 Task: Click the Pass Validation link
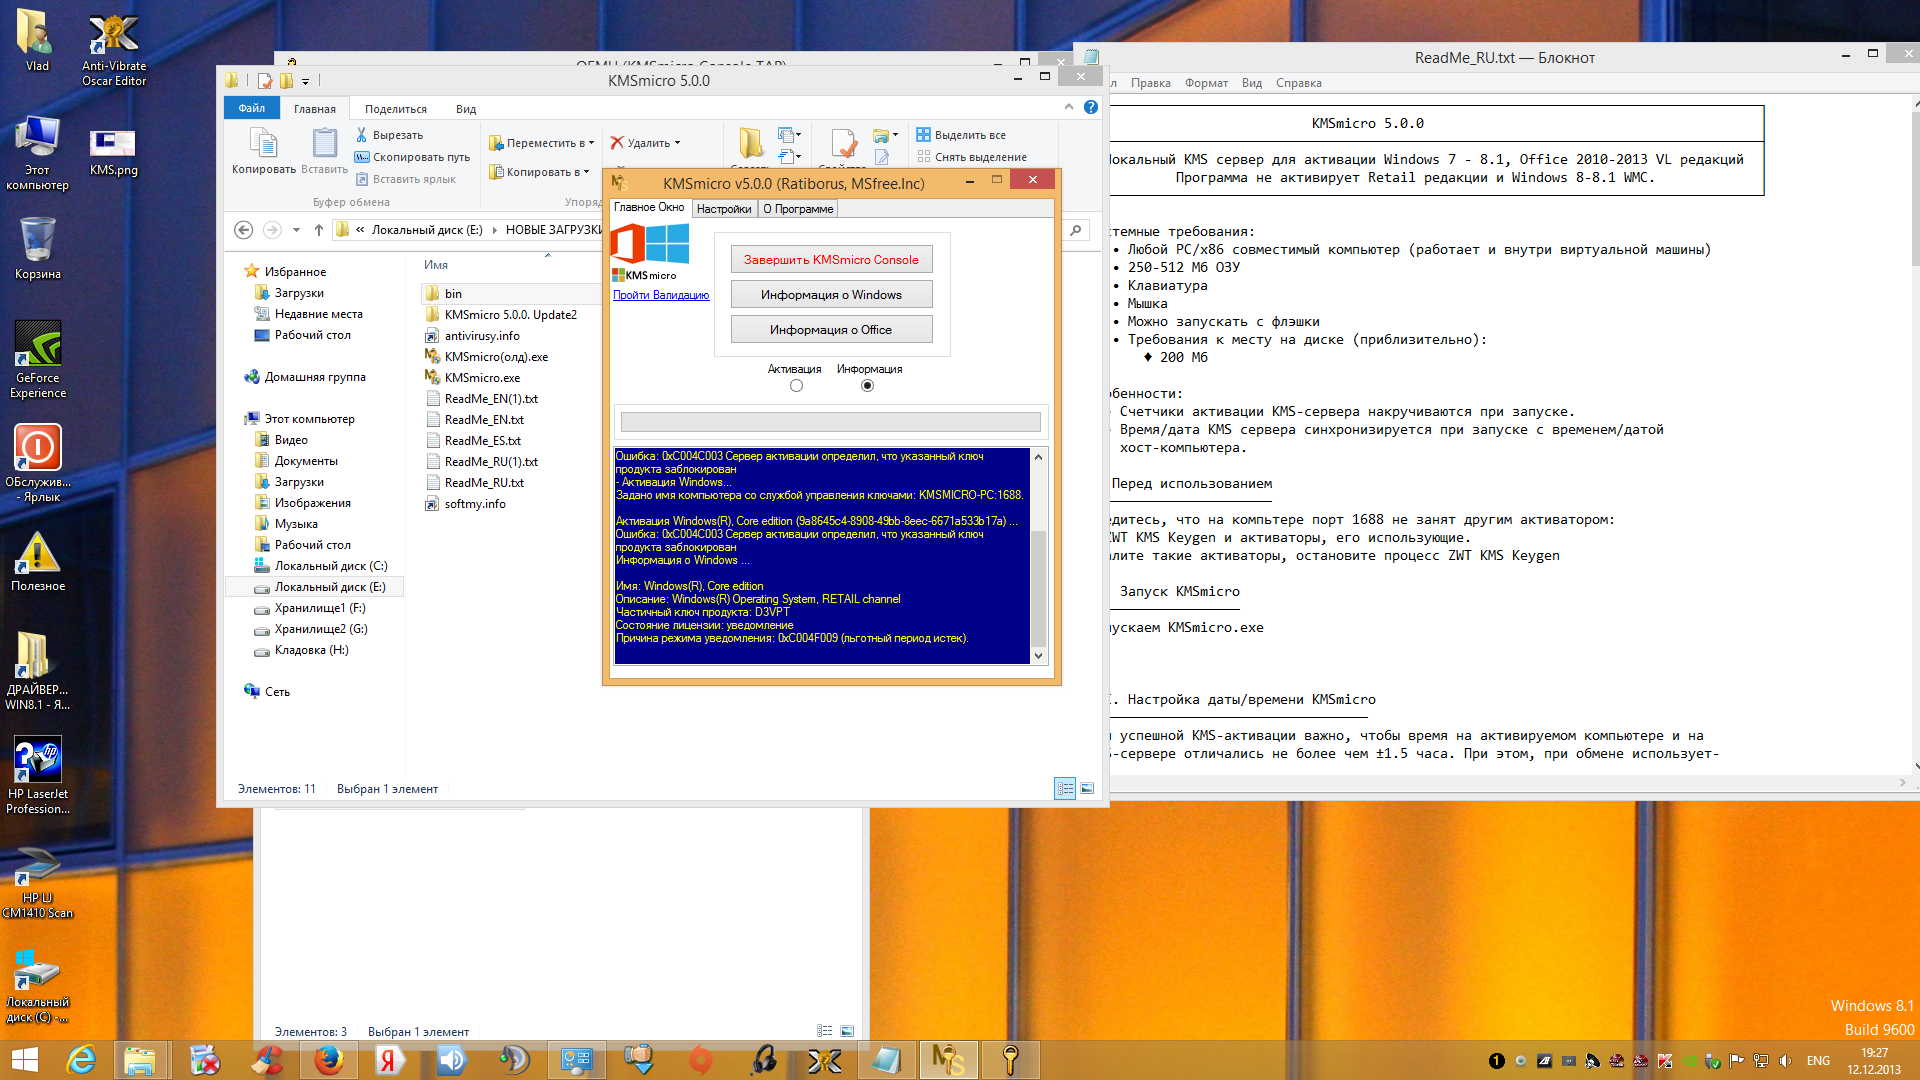(x=661, y=296)
